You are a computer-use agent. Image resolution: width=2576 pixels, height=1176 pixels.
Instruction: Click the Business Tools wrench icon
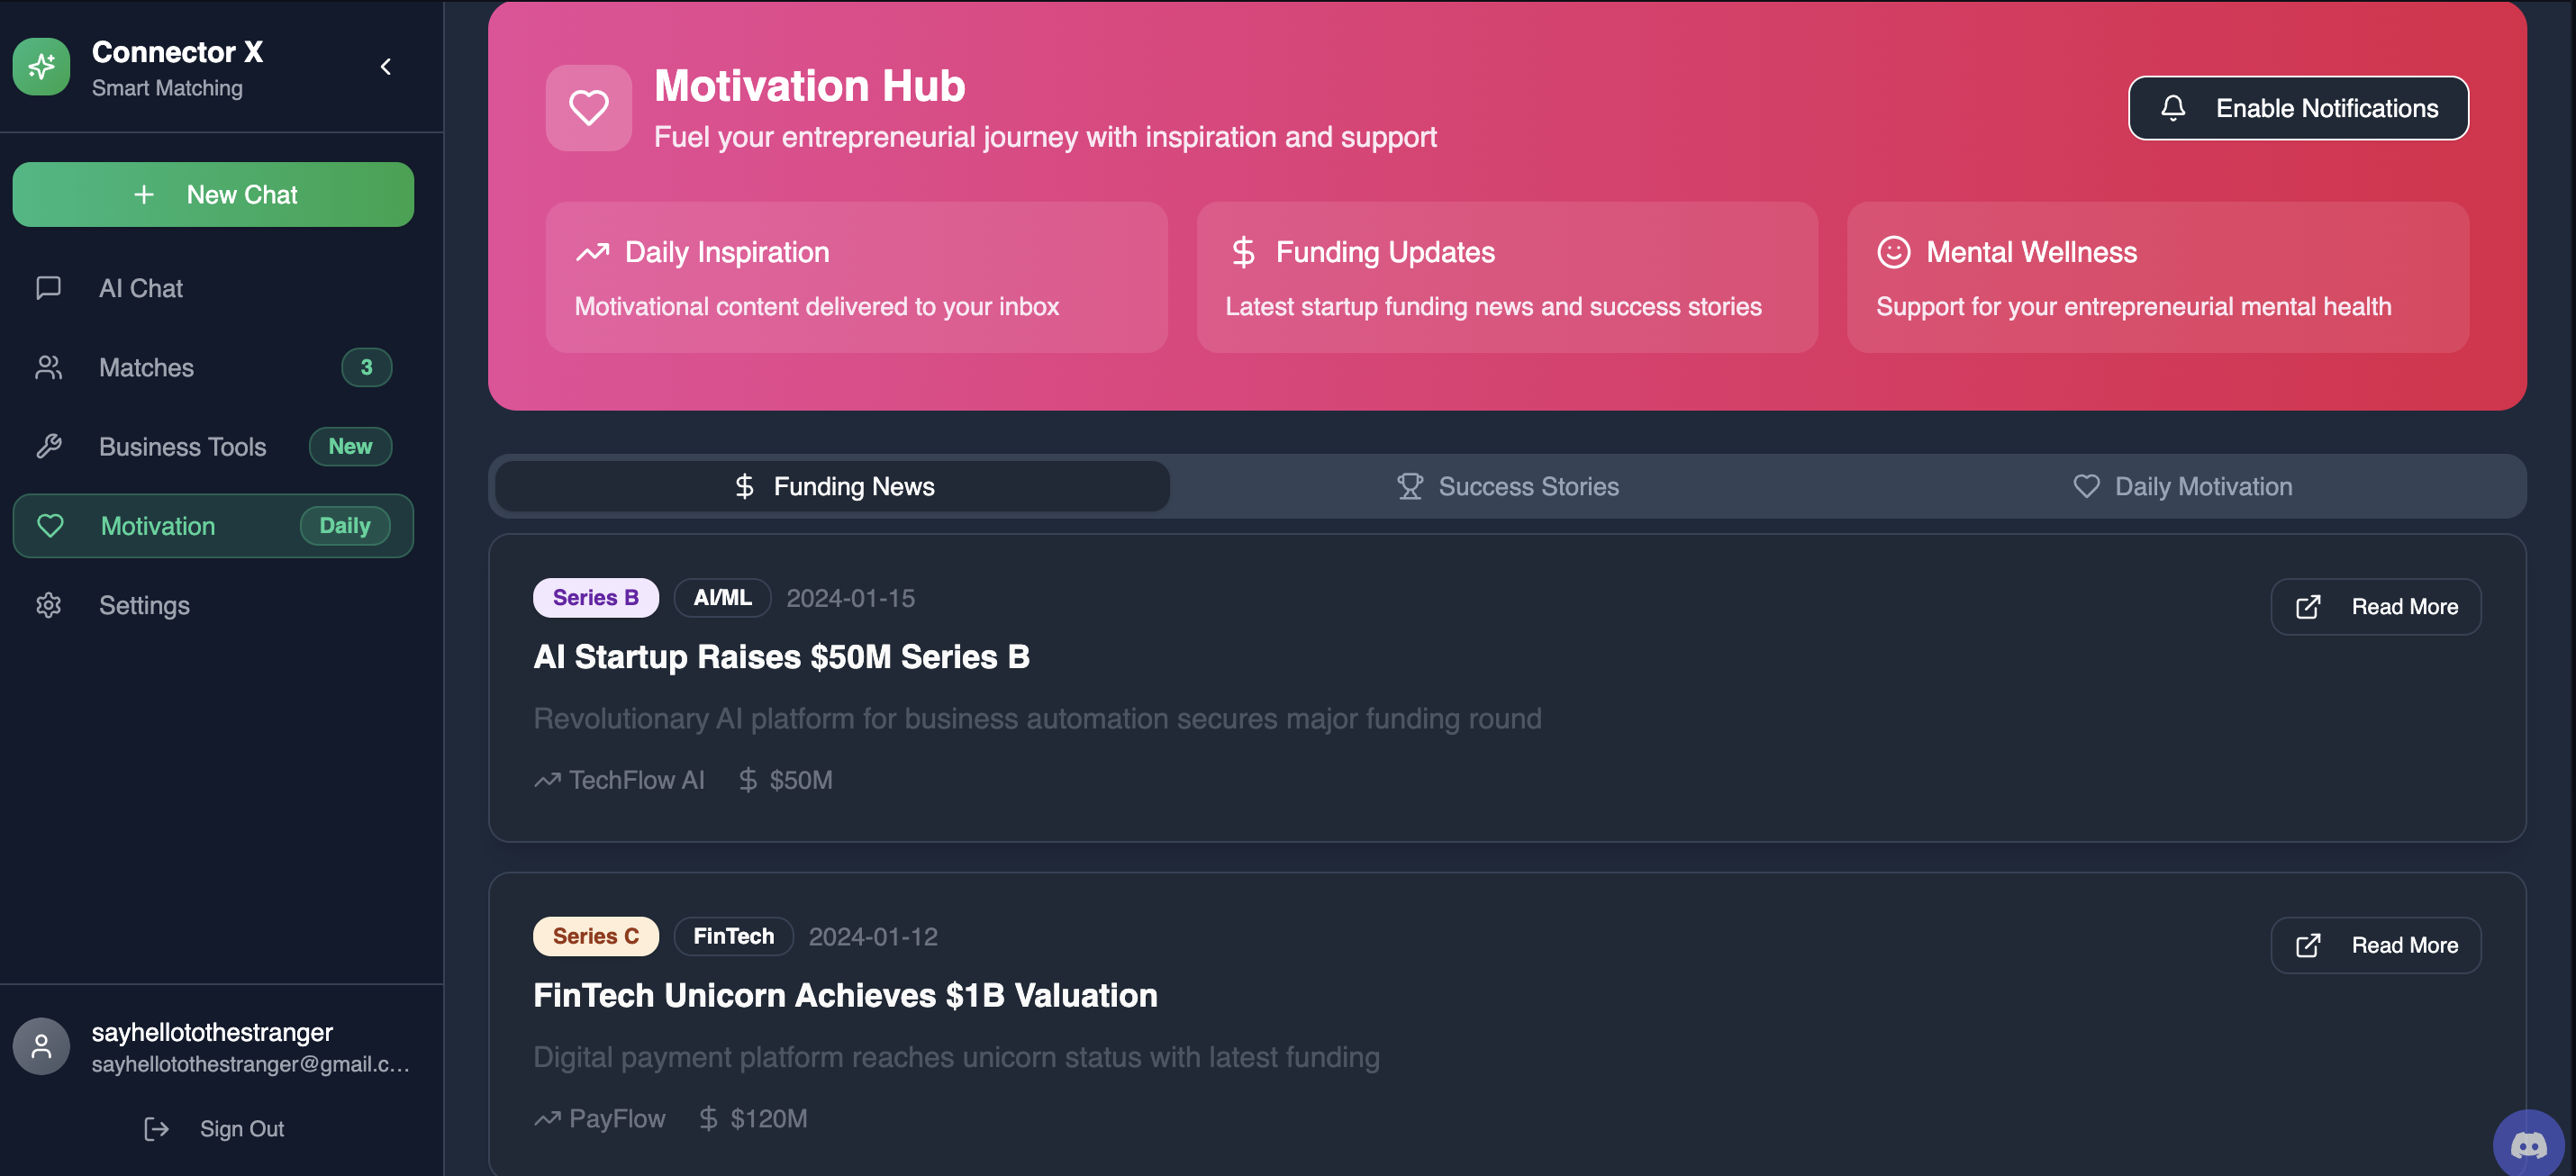[48, 446]
